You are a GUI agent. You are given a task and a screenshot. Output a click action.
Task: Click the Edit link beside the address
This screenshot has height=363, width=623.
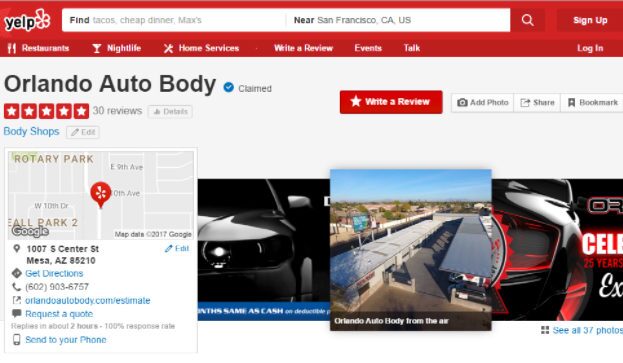pos(177,249)
